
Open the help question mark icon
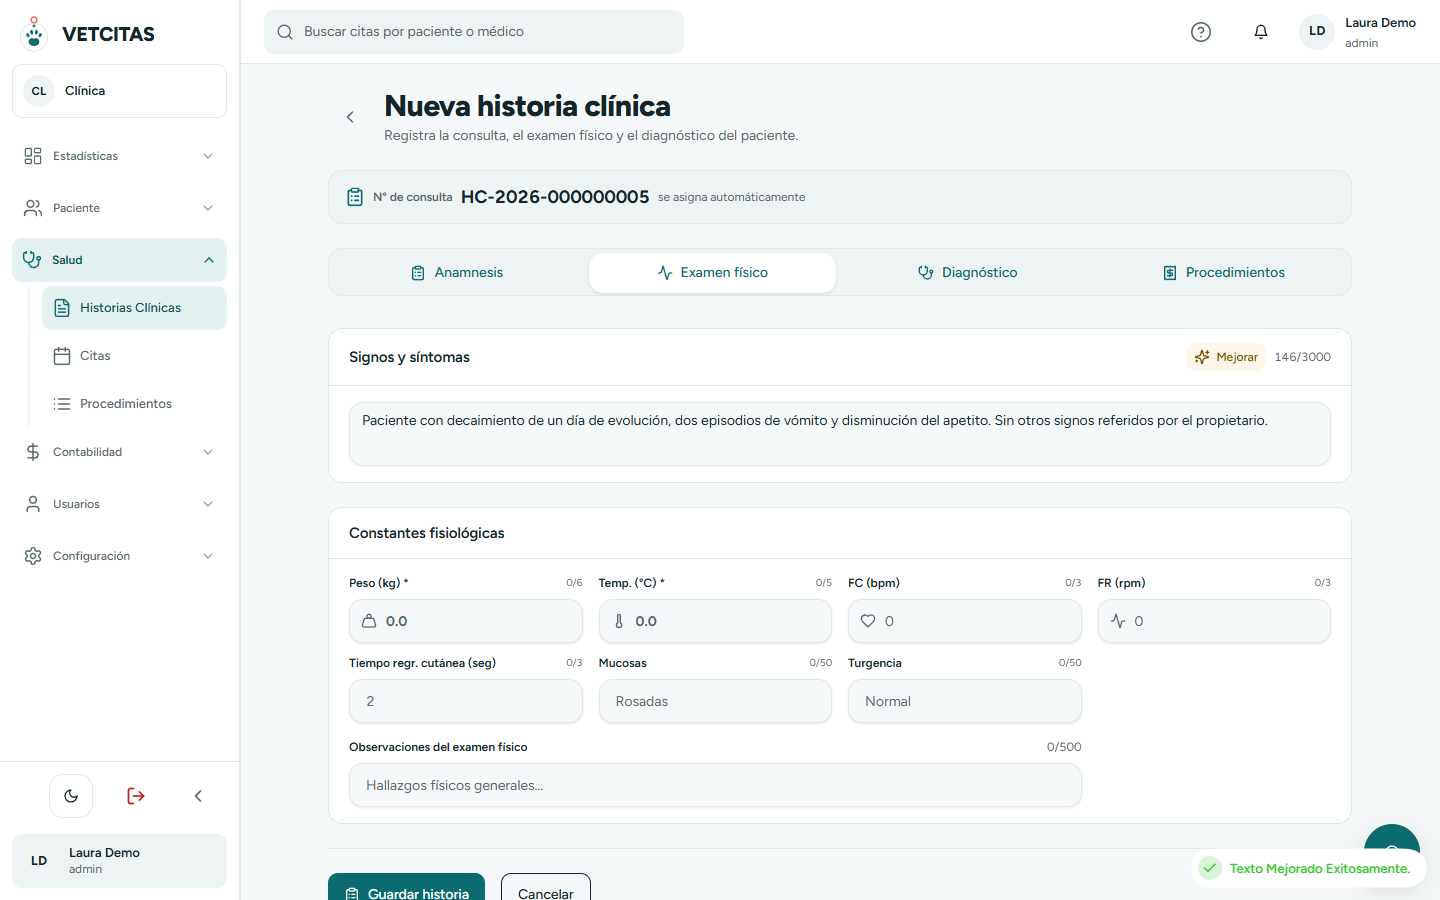click(x=1201, y=32)
